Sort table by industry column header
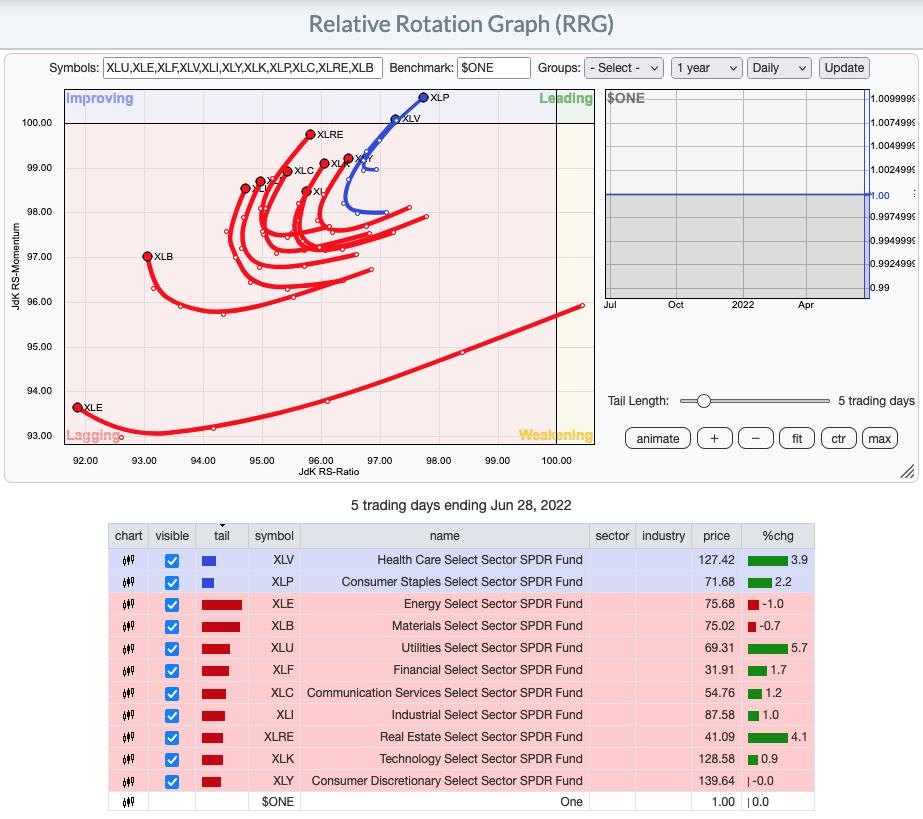The image size is (923, 819). (663, 536)
